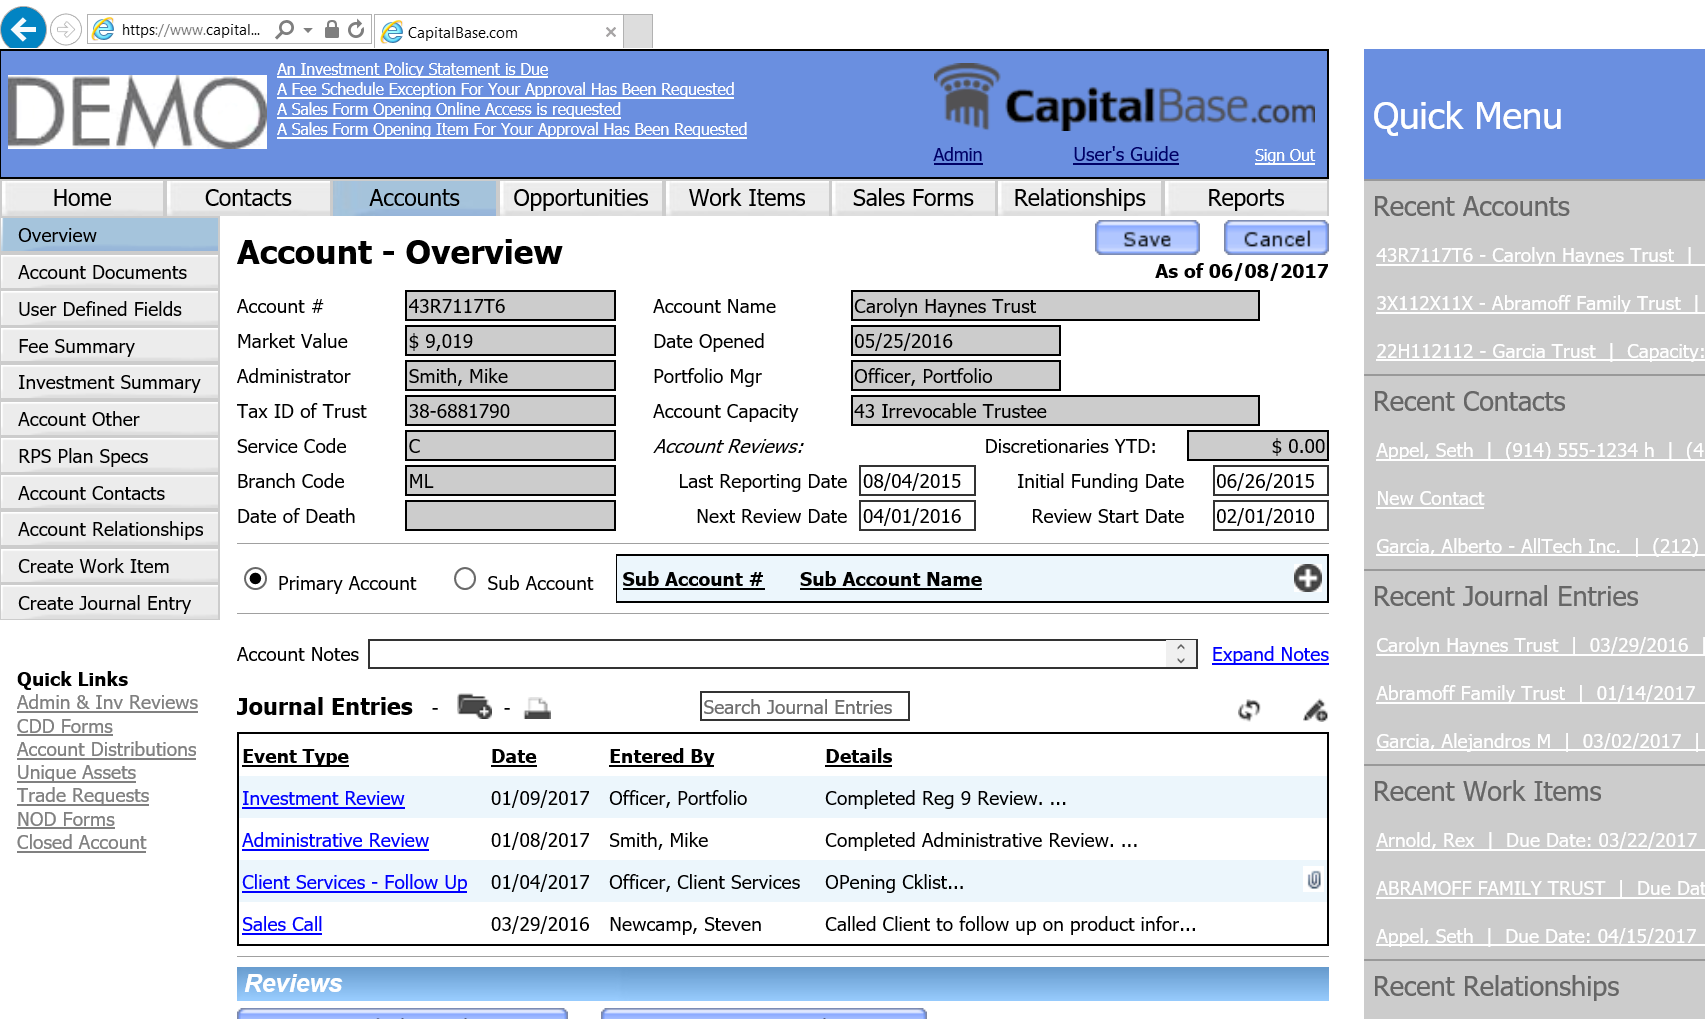Click the new journal entry folder icon
Image resolution: width=1705 pixels, height=1019 pixels.
coord(474,707)
